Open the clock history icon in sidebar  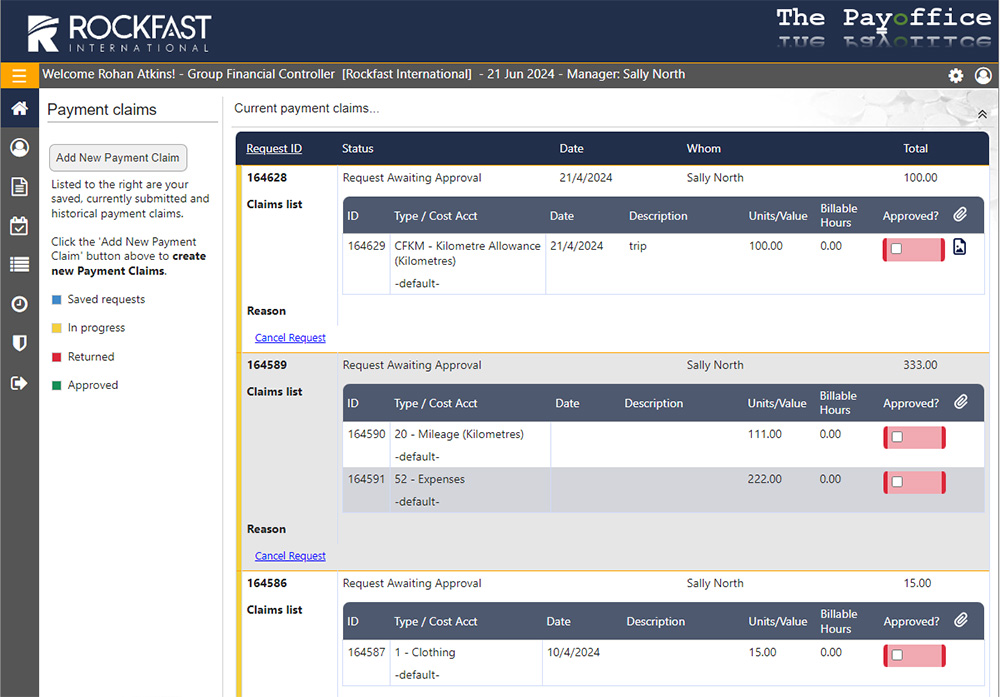click(19, 304)
